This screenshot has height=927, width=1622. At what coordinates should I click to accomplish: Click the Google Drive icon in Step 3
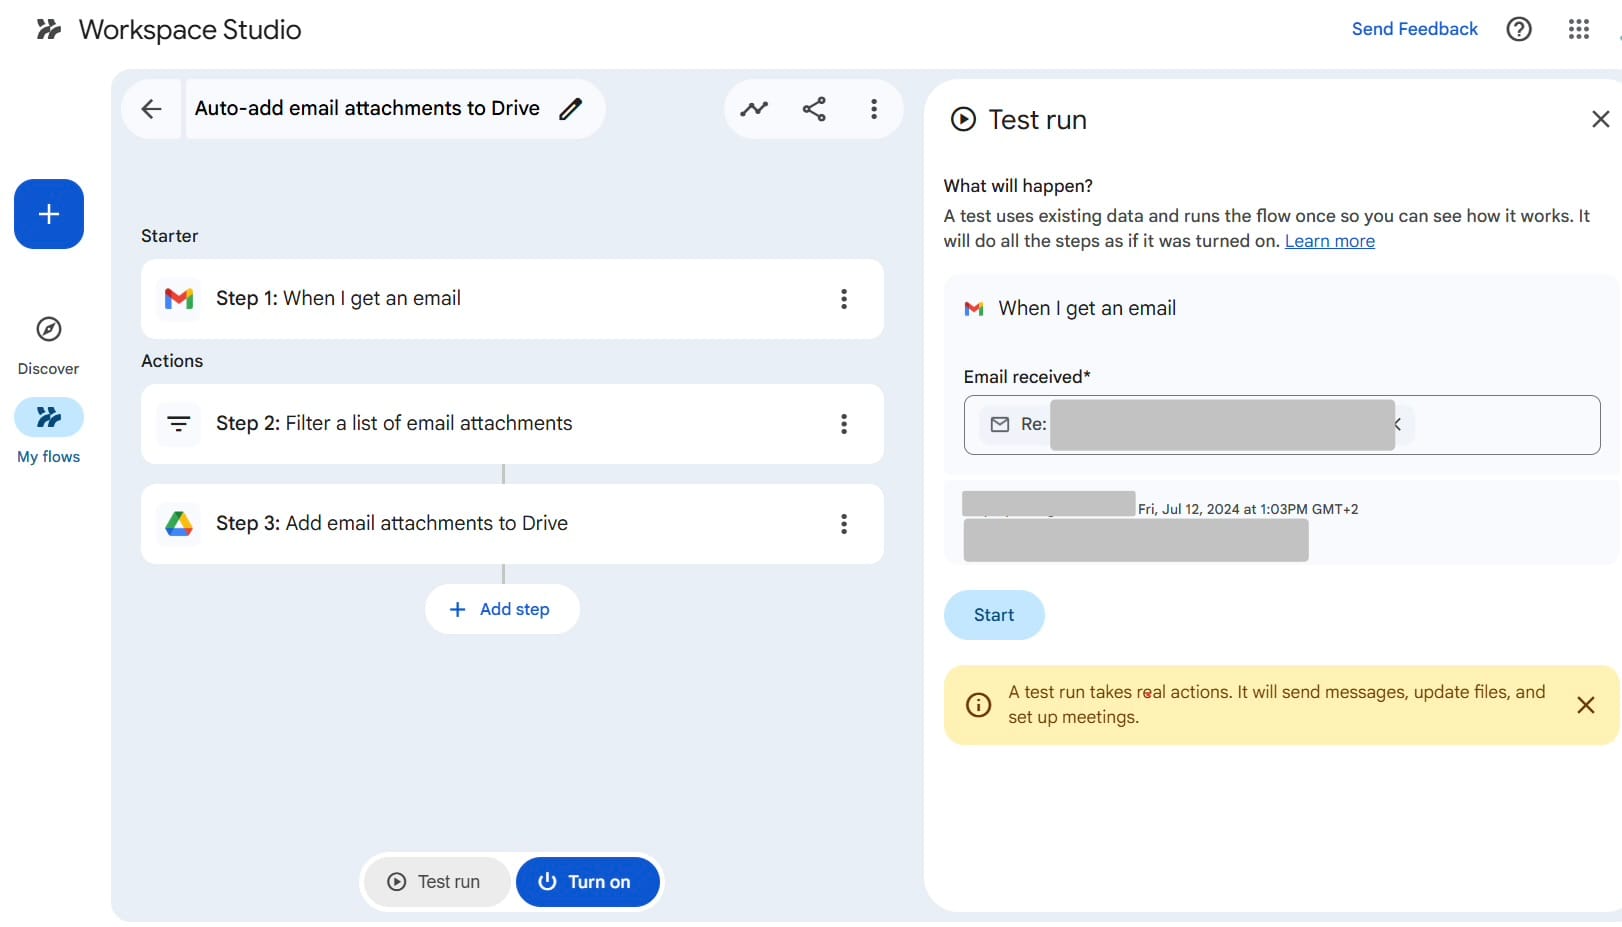pos(179,524)
